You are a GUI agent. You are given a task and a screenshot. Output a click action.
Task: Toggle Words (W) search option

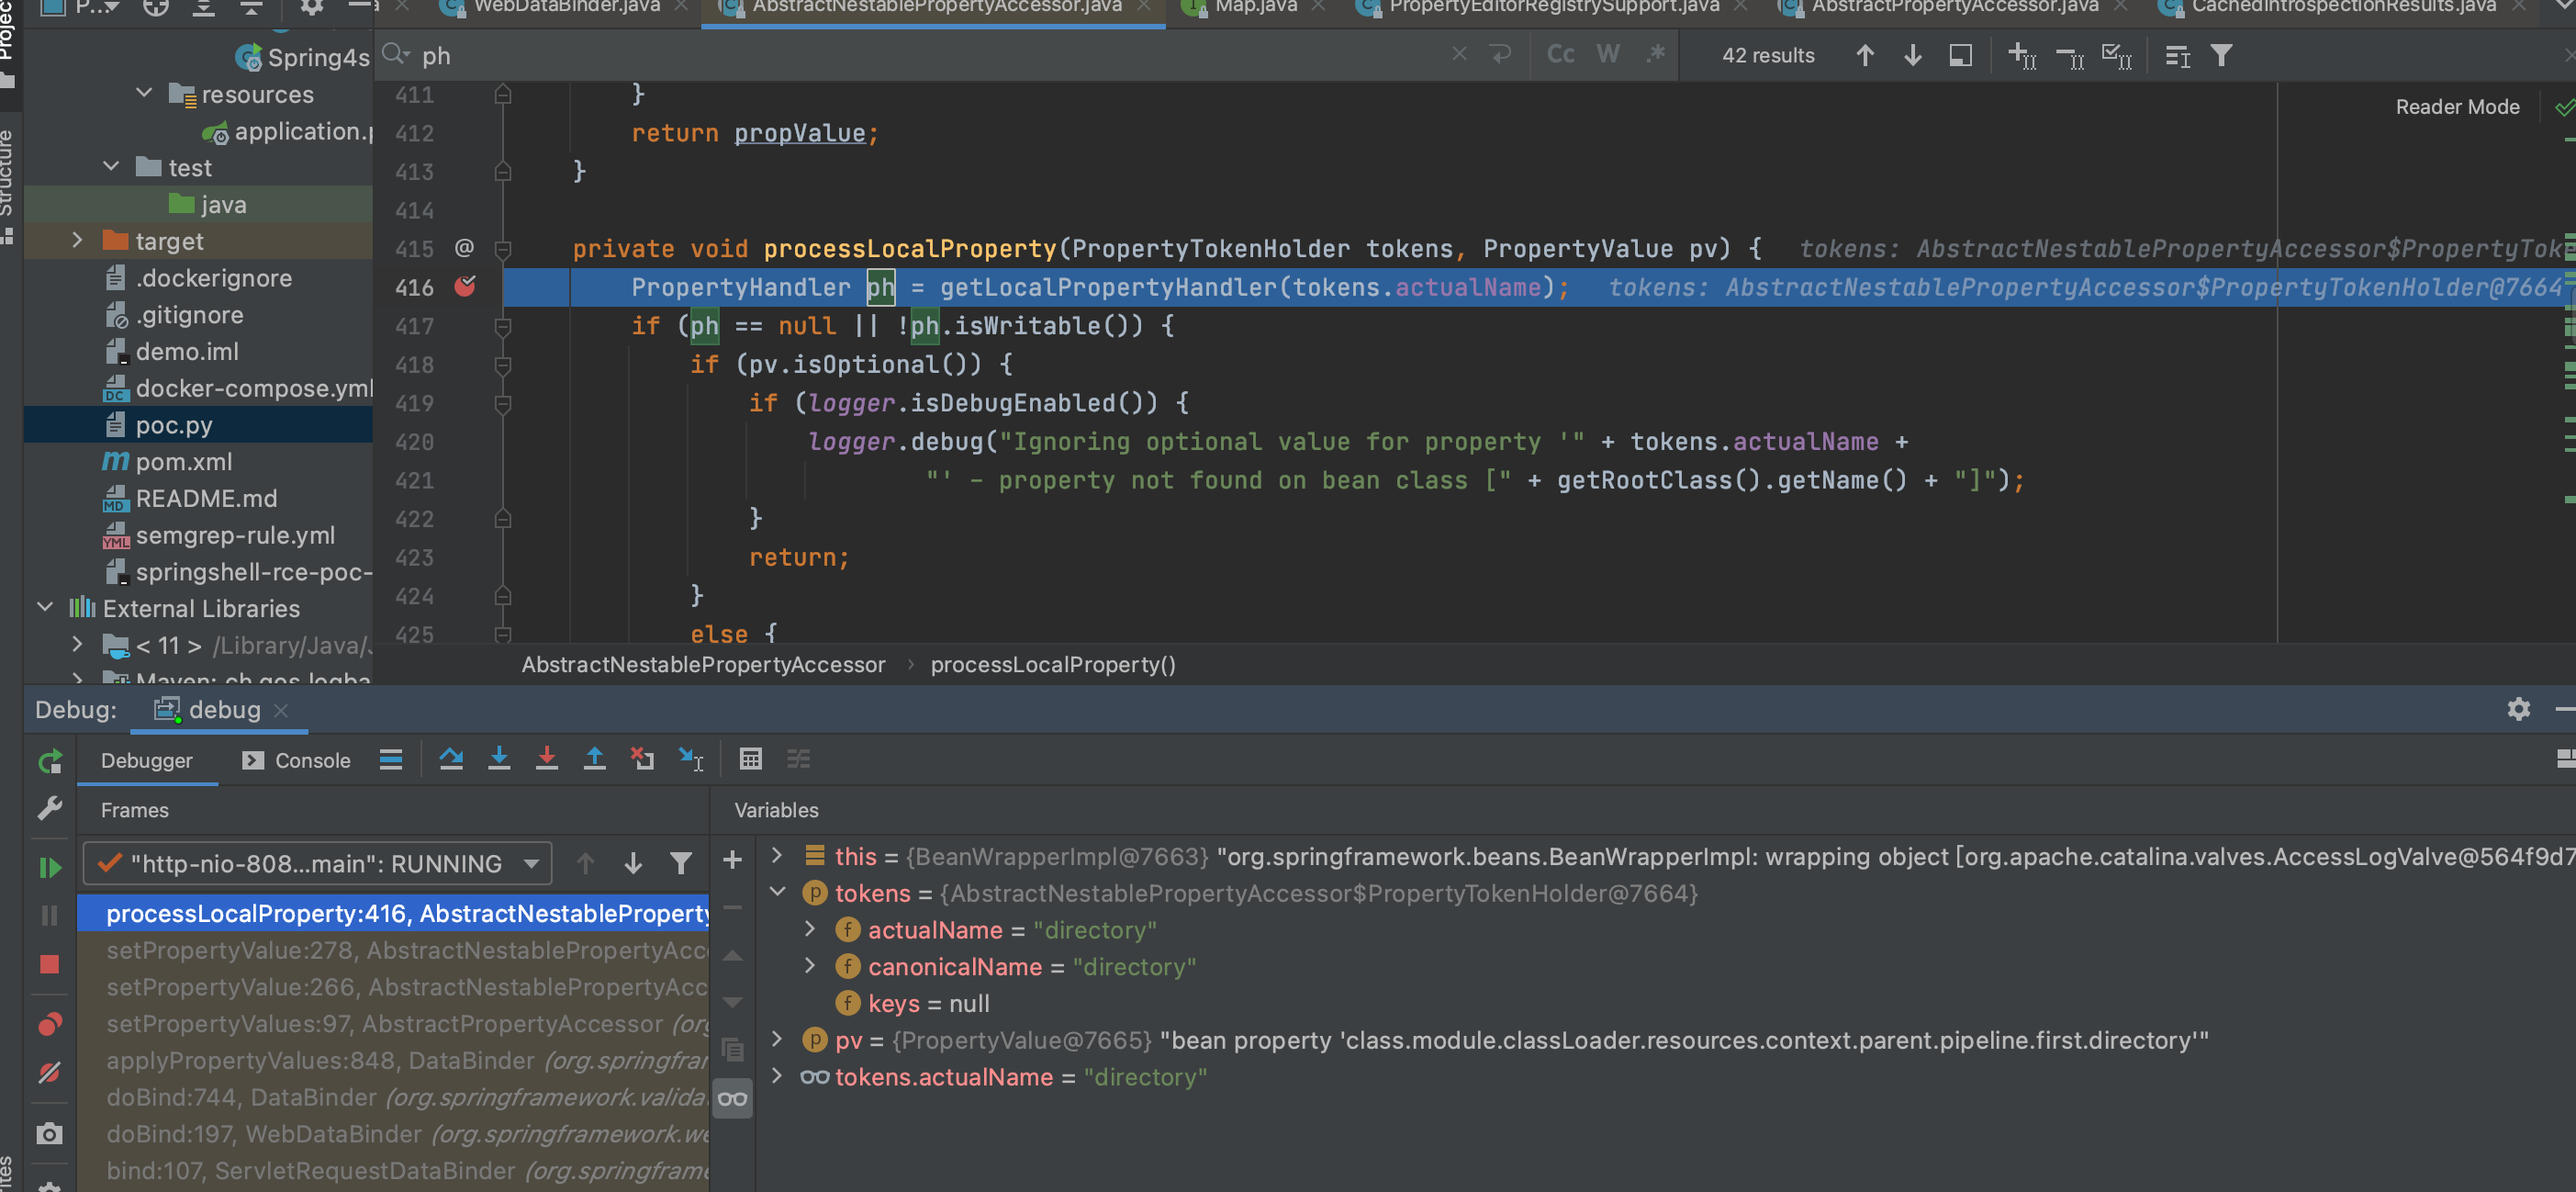pyautogui.click(x=1608, y=54)
